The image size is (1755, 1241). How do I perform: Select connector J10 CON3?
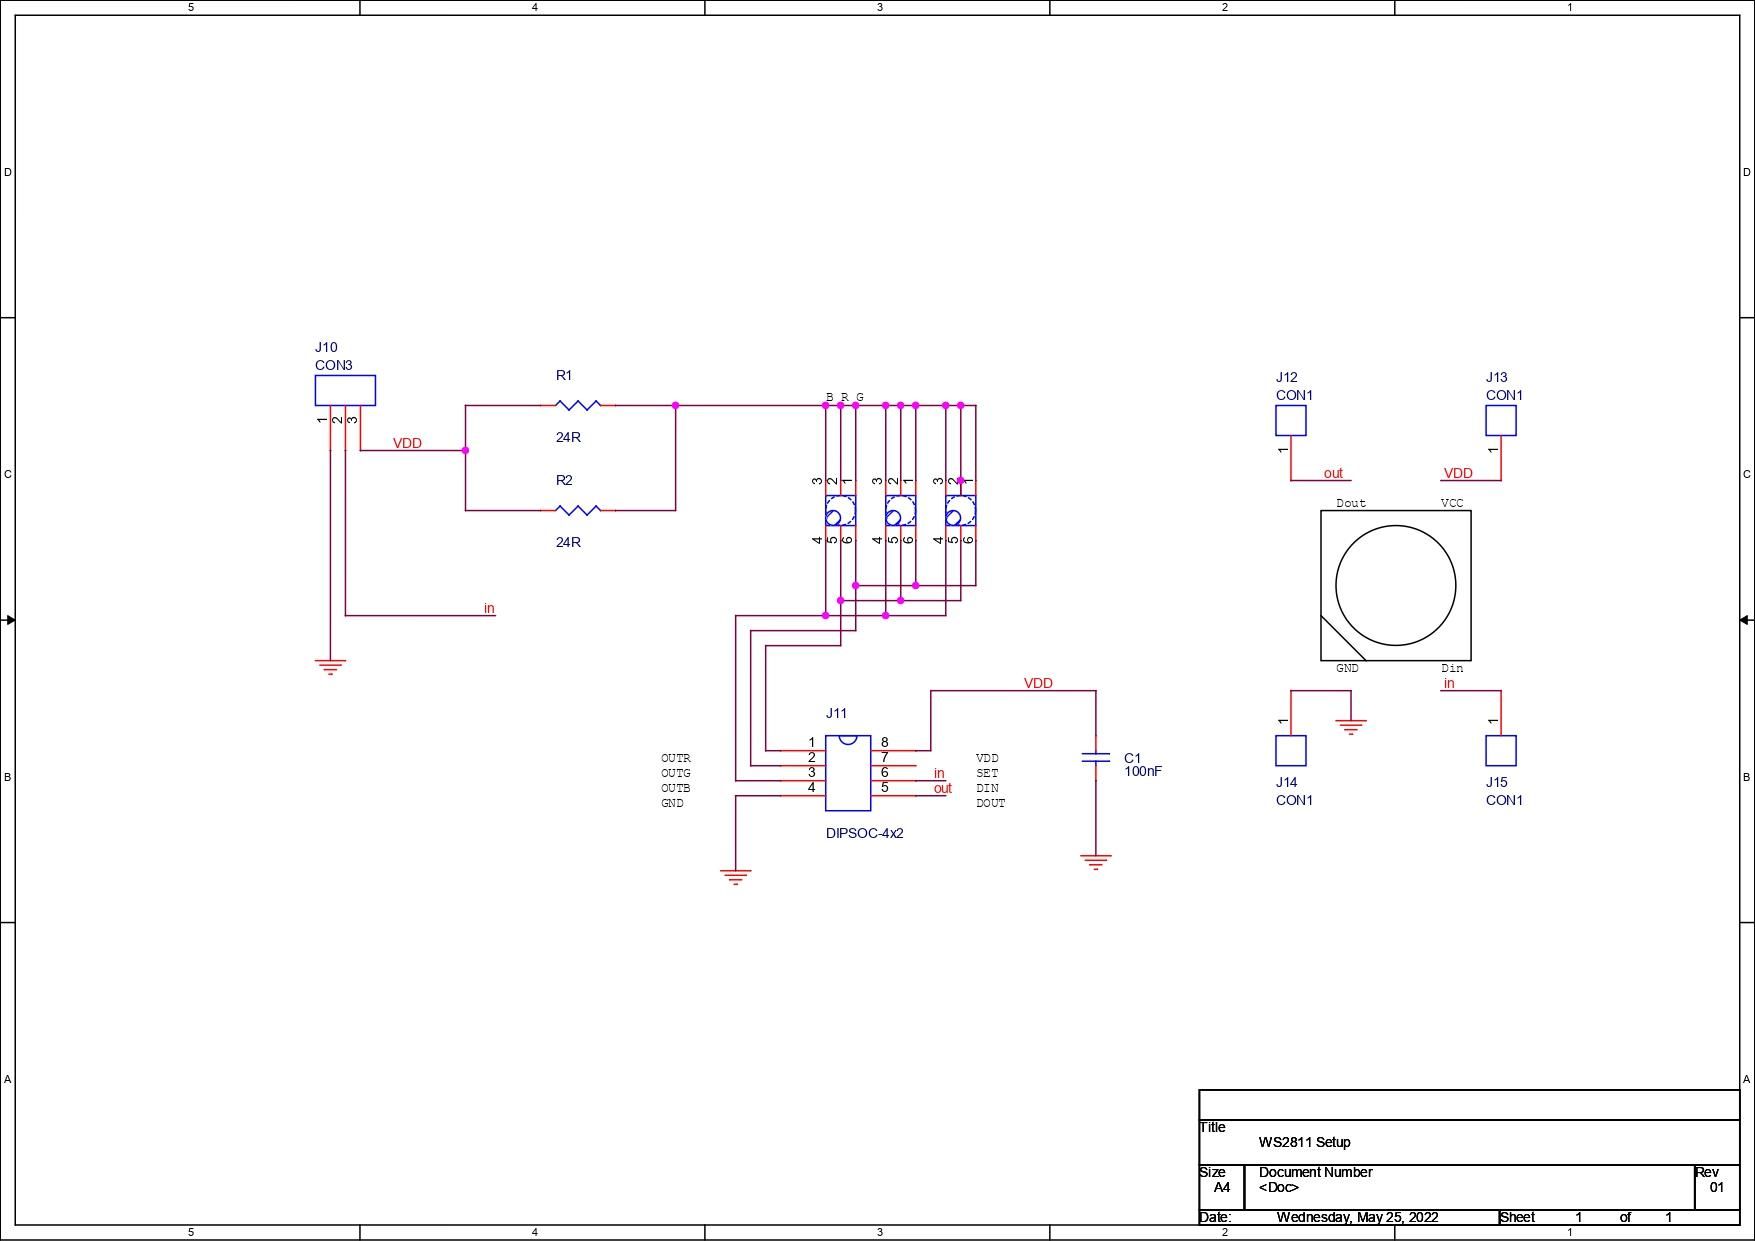click(345, 390)
